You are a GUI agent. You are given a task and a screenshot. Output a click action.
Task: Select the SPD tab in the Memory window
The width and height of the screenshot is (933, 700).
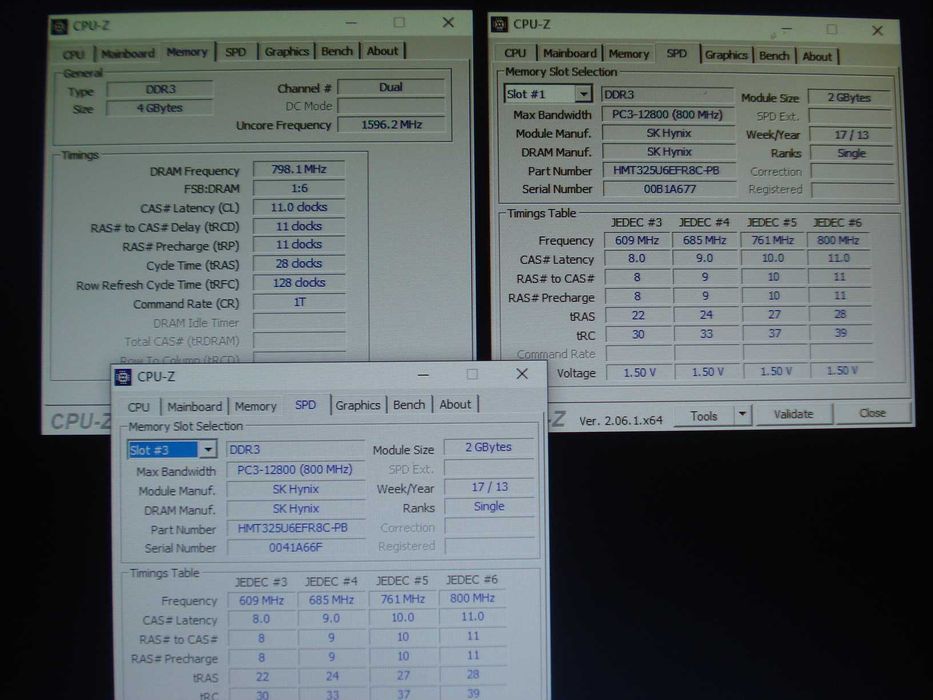tap(236, 52)
